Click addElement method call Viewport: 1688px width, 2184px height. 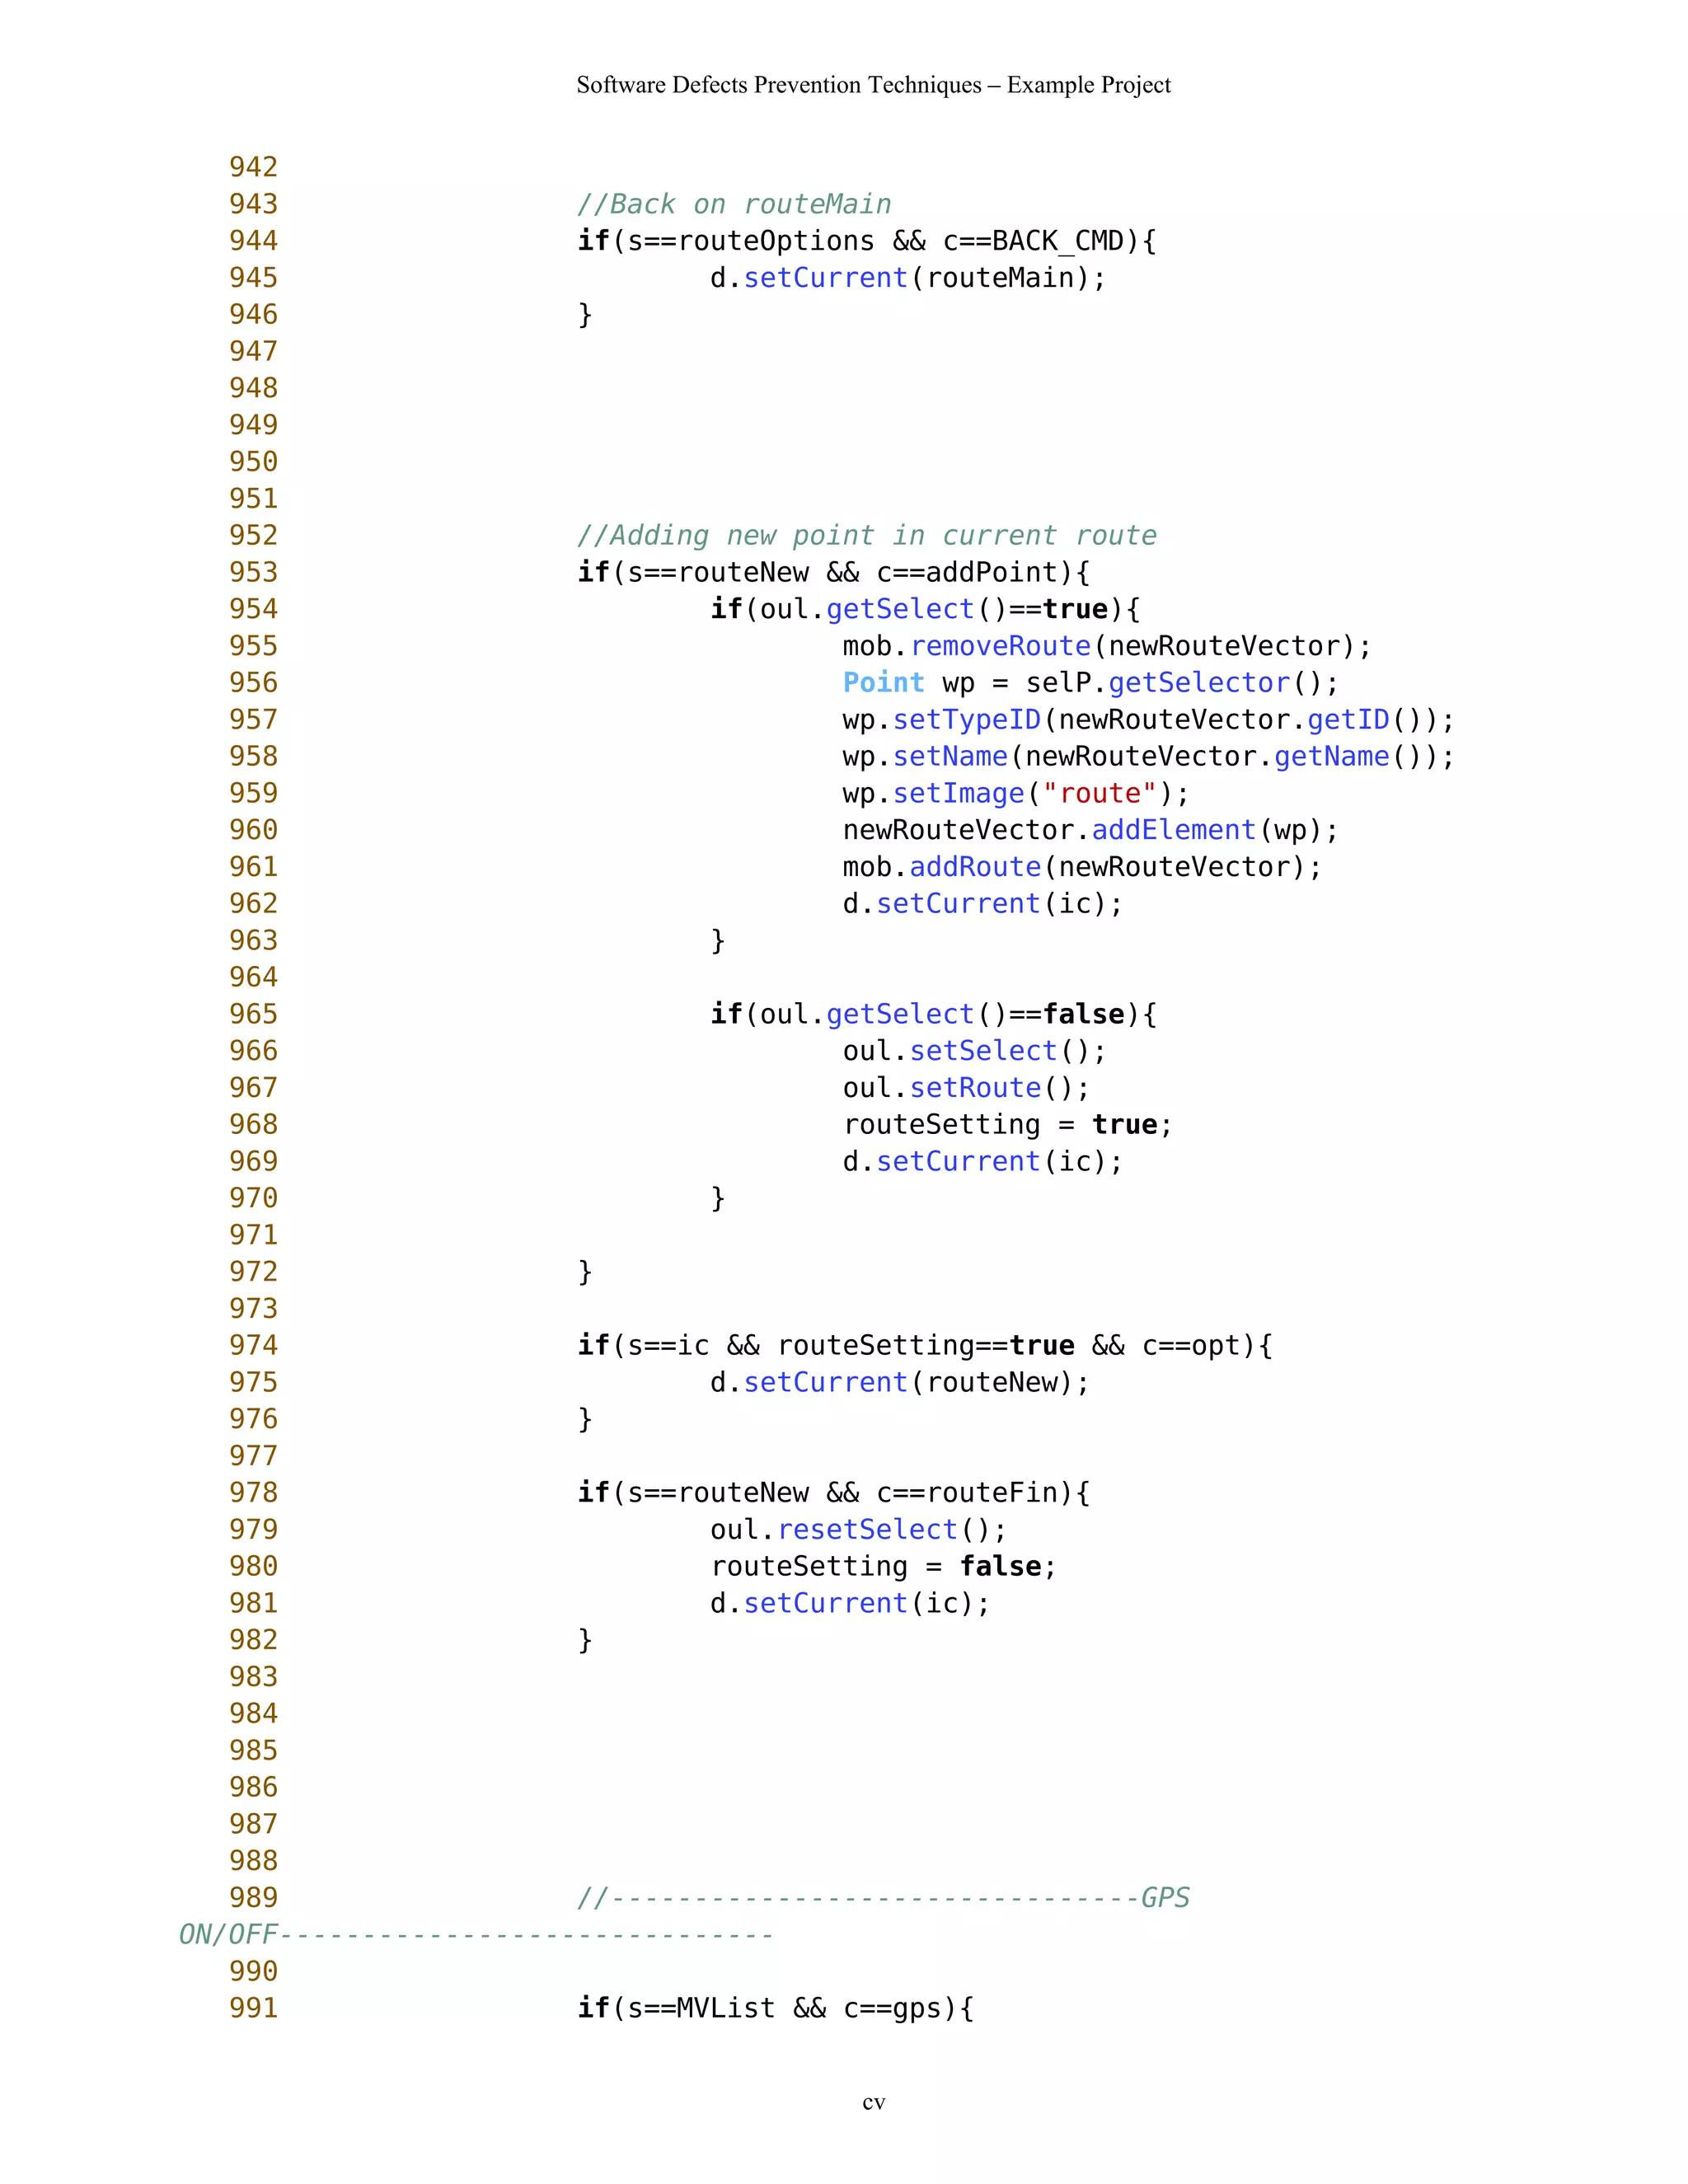pyautogui.click(x=1173, y=830)
